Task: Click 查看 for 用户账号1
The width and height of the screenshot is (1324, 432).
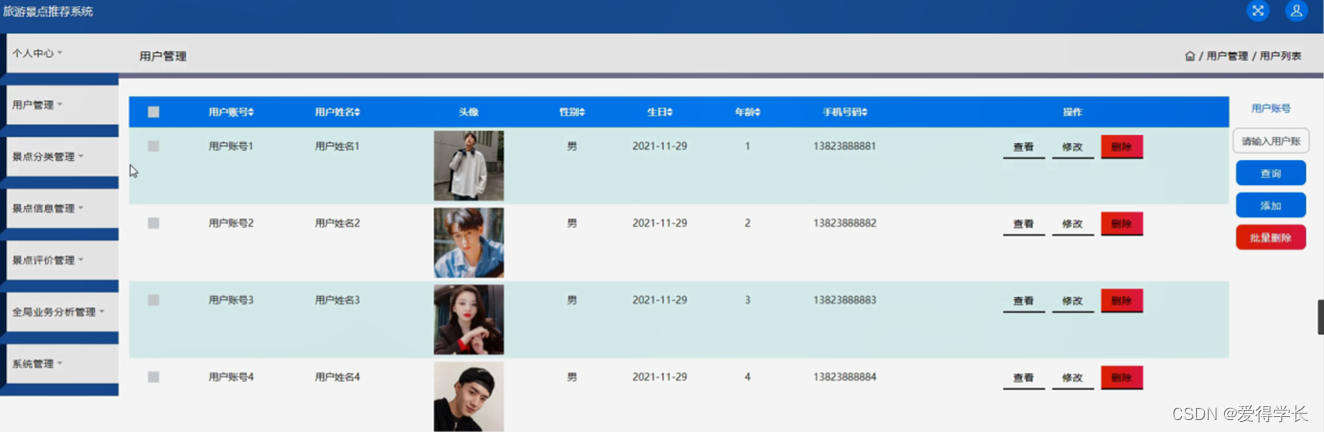Action: (x=1023, y=147)
